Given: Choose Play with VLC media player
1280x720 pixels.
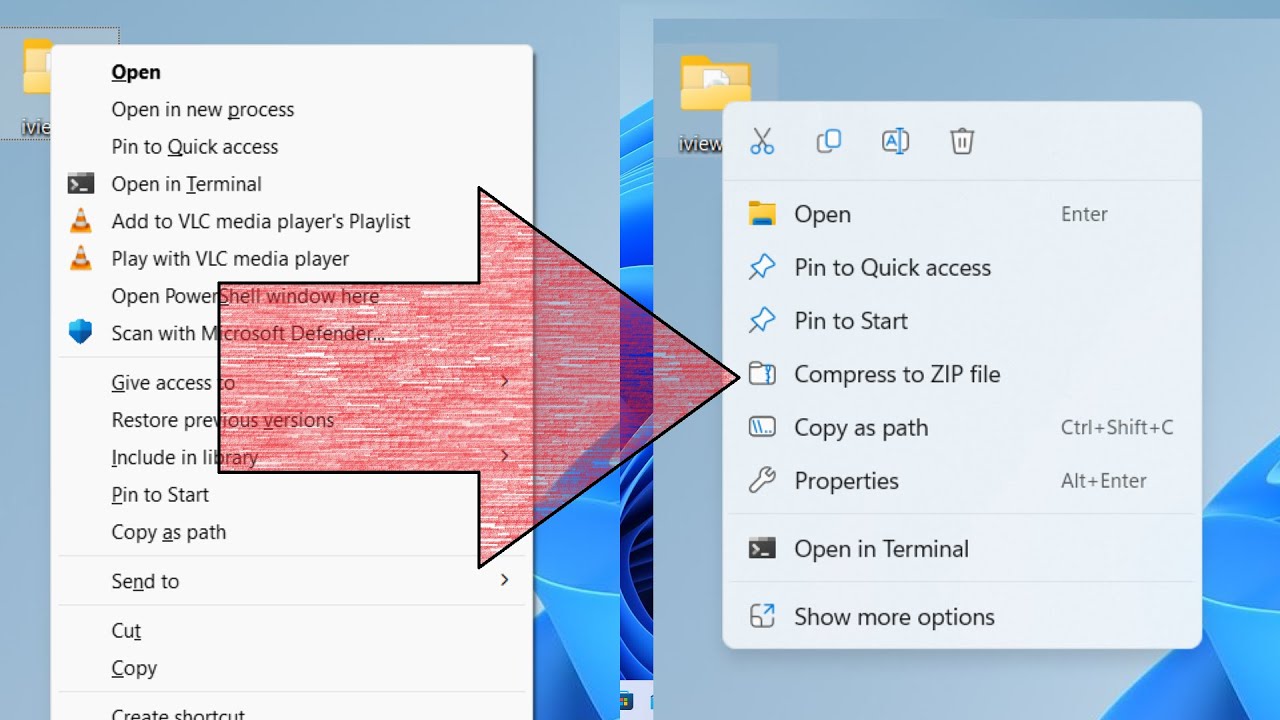Looking at the screenshot, I should 230,259.
